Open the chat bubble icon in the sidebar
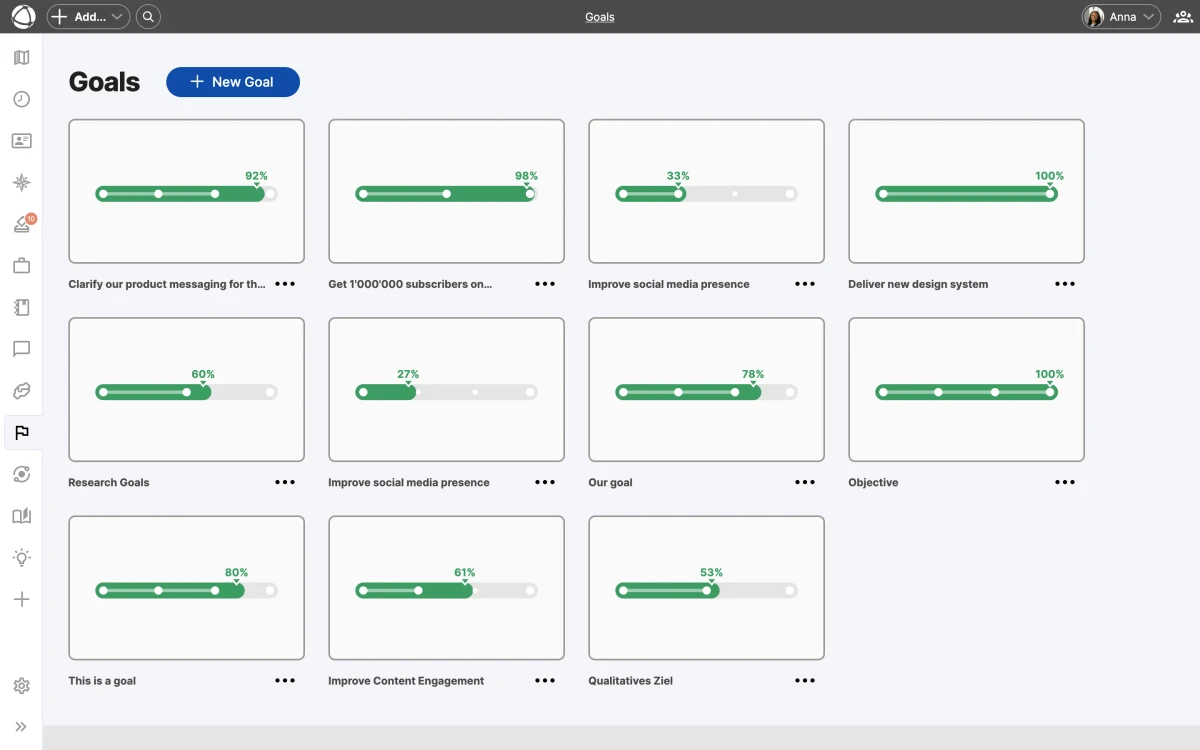1200x750 pixels. (x=21, y=349)
